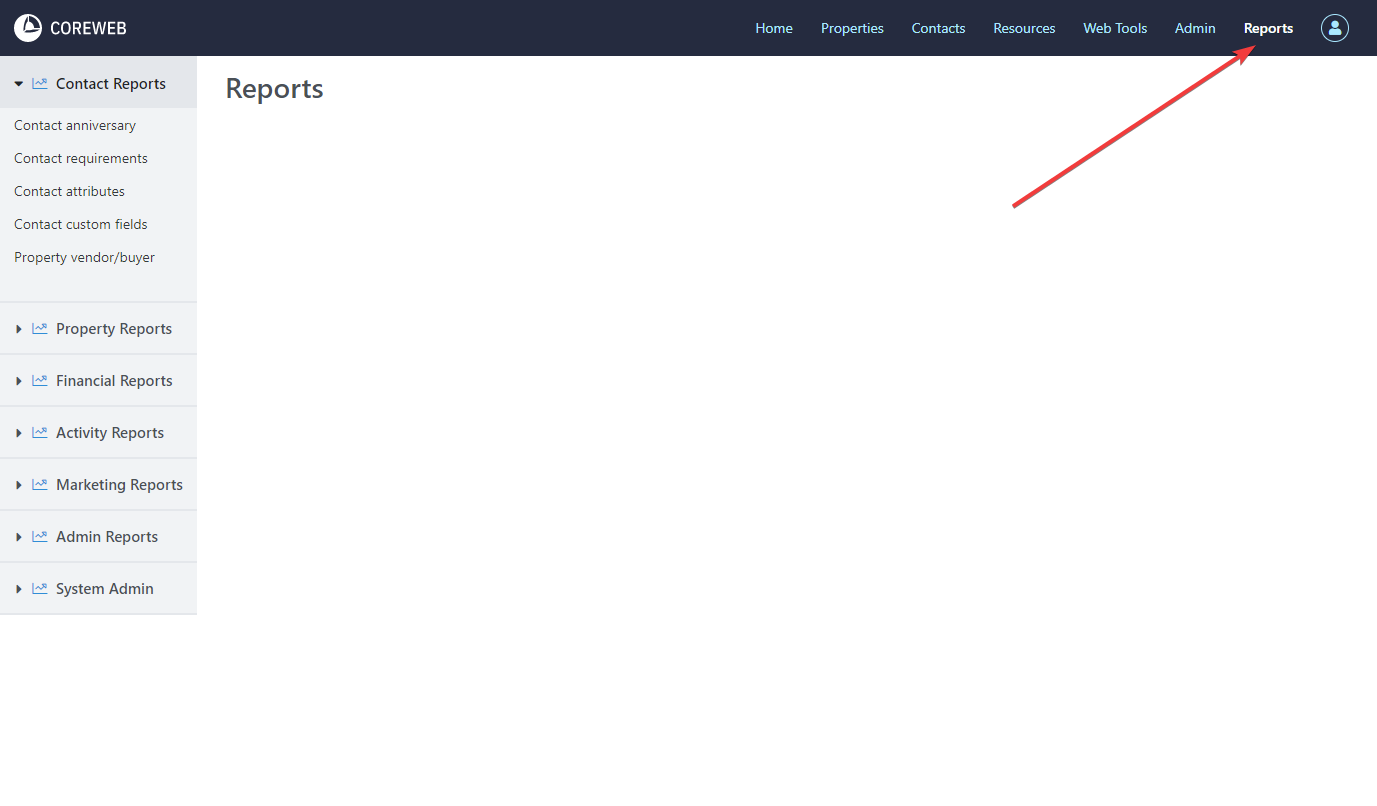Expand the Financial Reports arrow

click(19, 381)
